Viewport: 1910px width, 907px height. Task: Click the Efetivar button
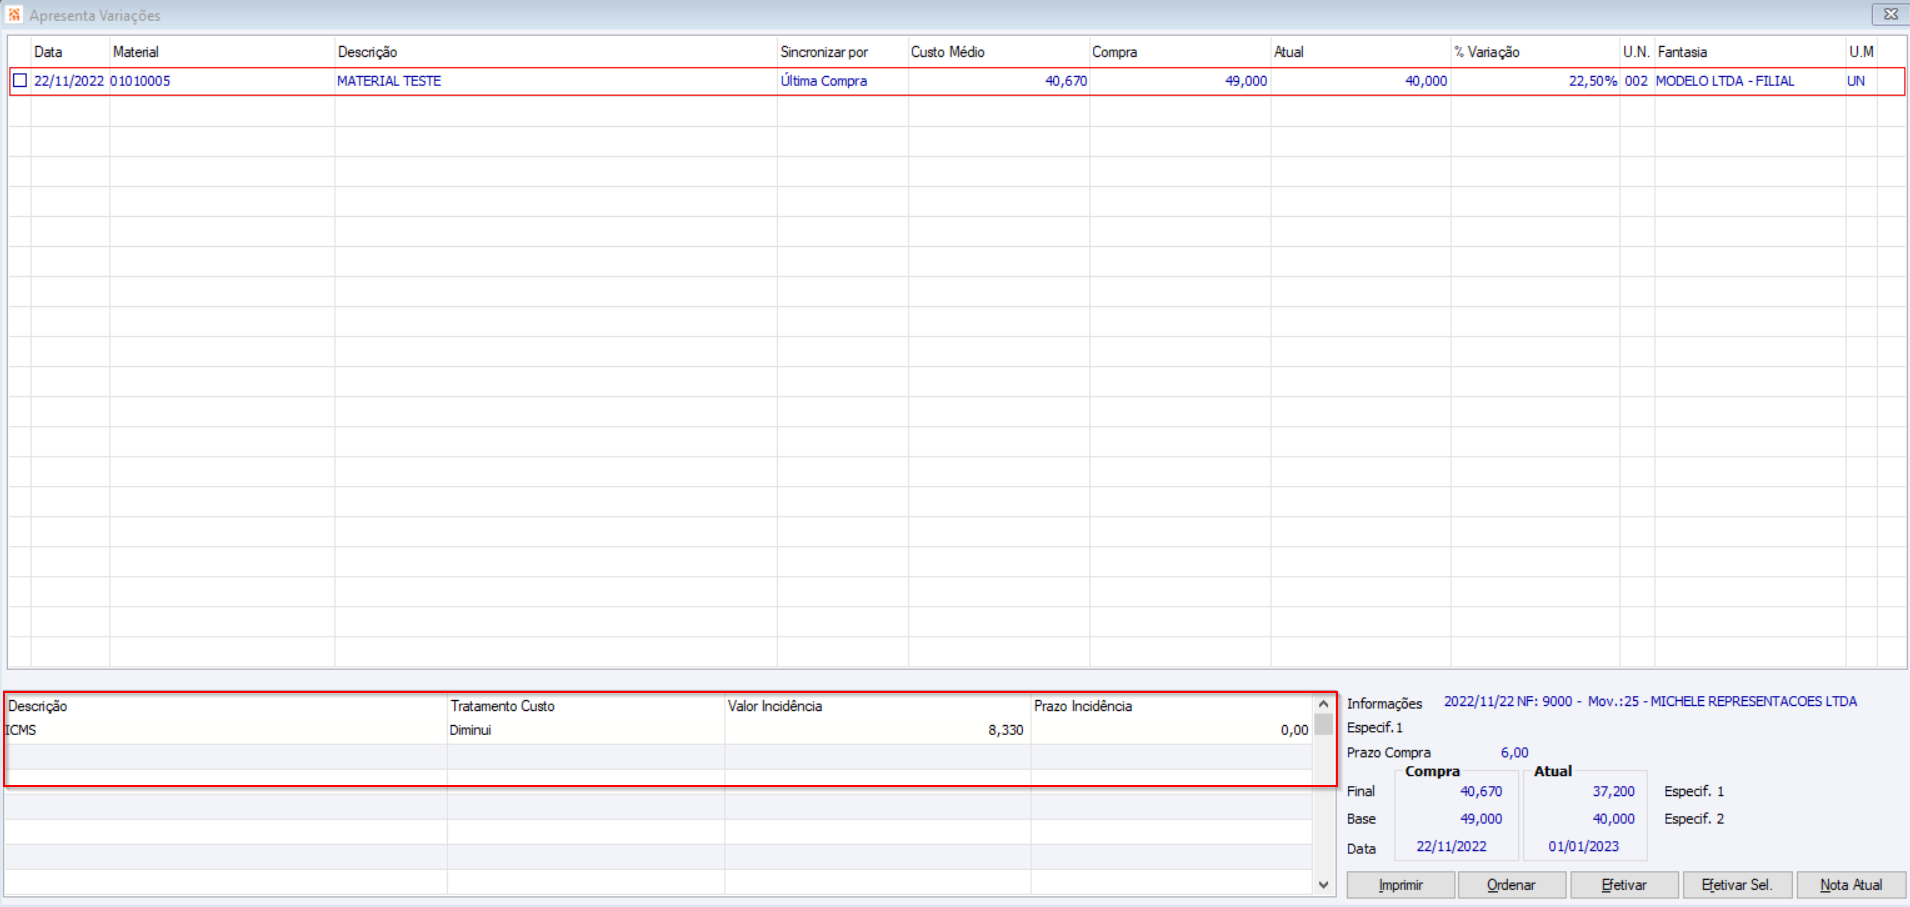click(1624, 885)
